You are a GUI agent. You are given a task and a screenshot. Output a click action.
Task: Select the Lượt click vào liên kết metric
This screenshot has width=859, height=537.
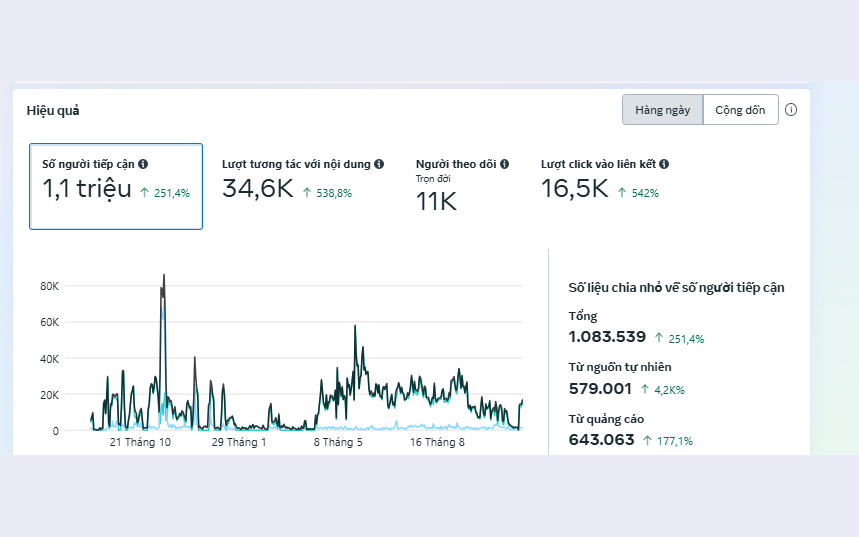(604, 181)
